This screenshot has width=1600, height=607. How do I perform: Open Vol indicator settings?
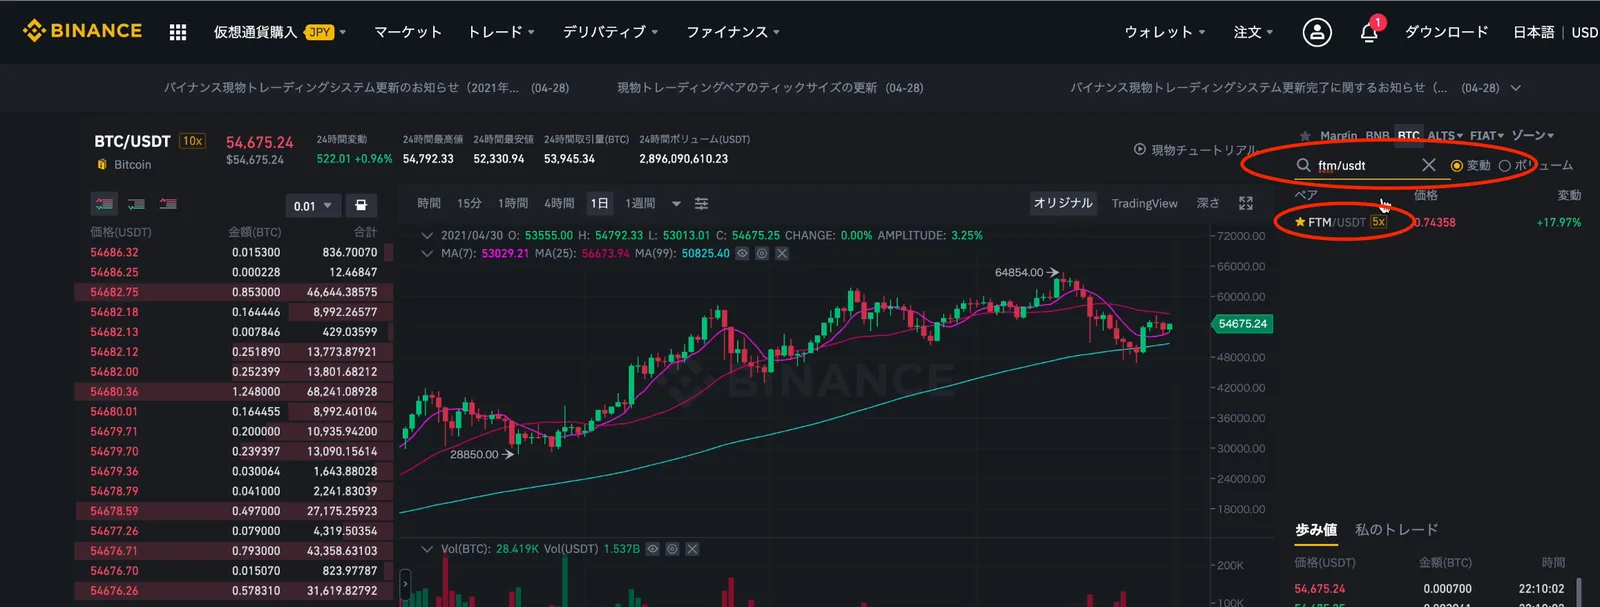tap(672, 549)
